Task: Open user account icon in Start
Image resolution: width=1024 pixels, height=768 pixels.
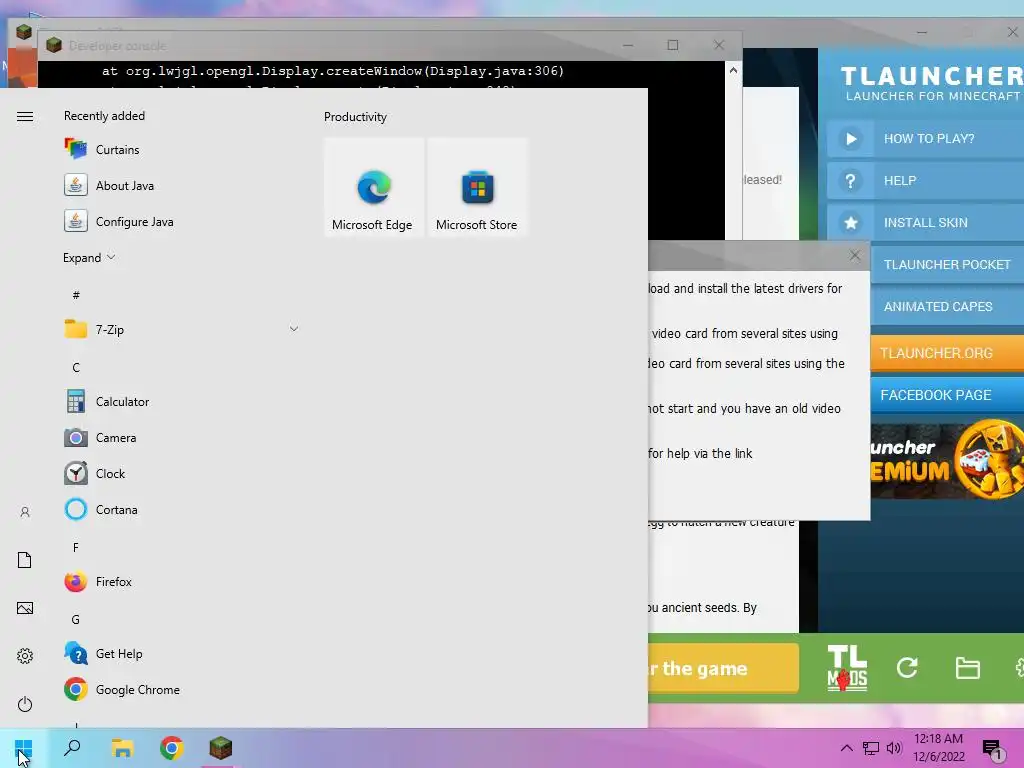Action: (x=25, y=512)
